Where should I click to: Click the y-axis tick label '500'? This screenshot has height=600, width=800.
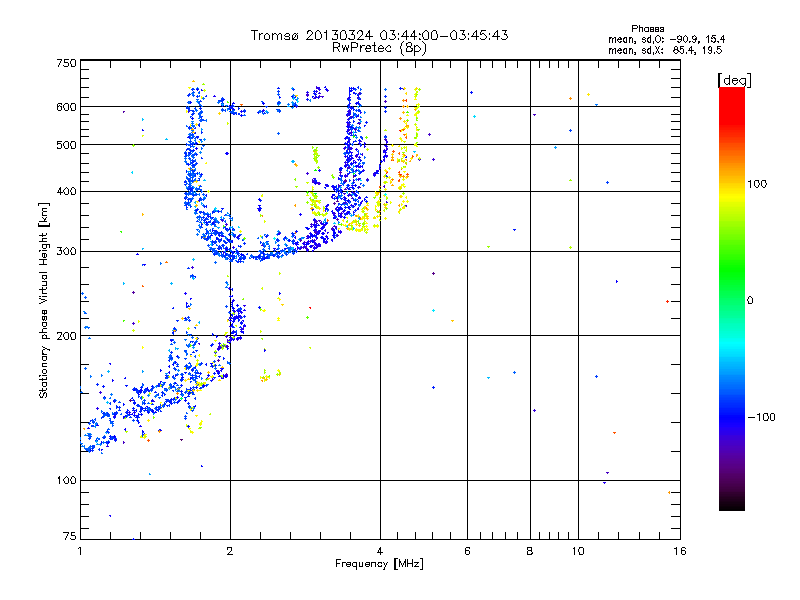[66, 145]
